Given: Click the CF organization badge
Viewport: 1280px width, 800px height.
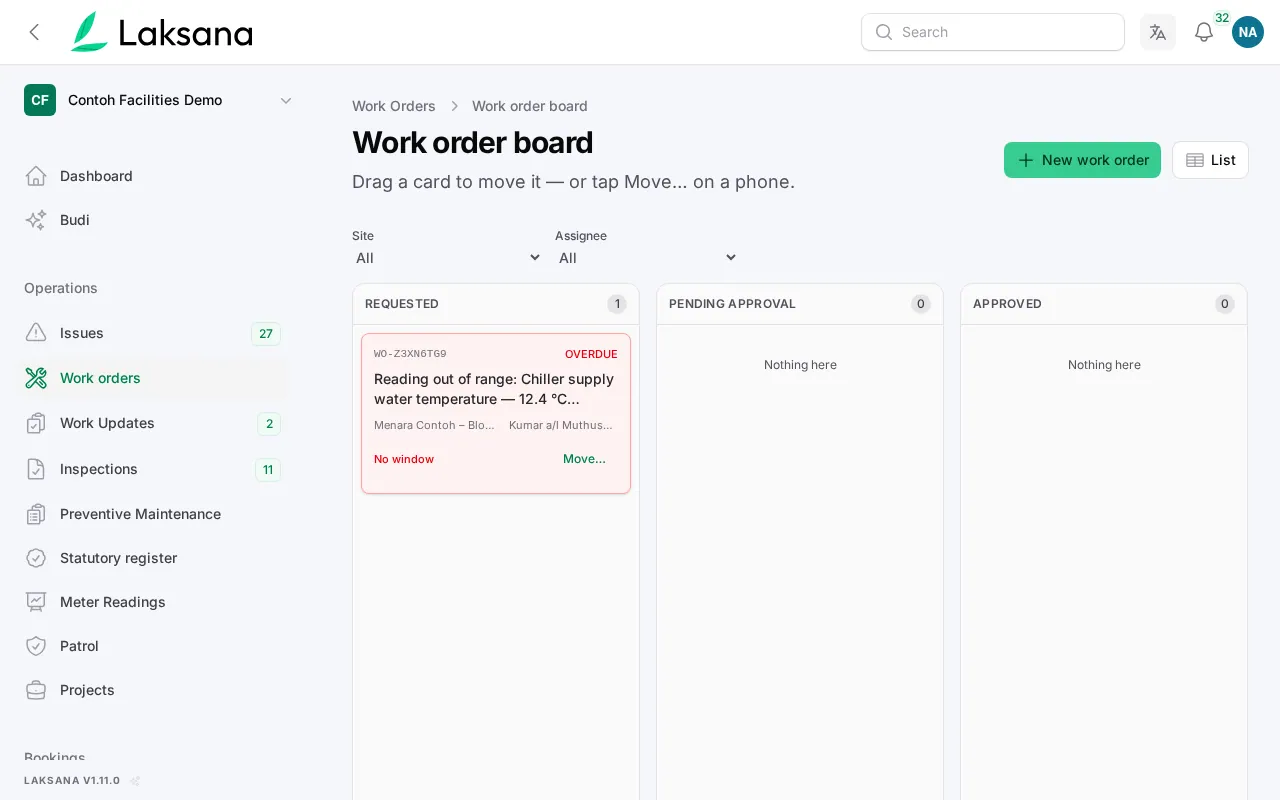Looking at the screenshot, I should coord(40,100).
